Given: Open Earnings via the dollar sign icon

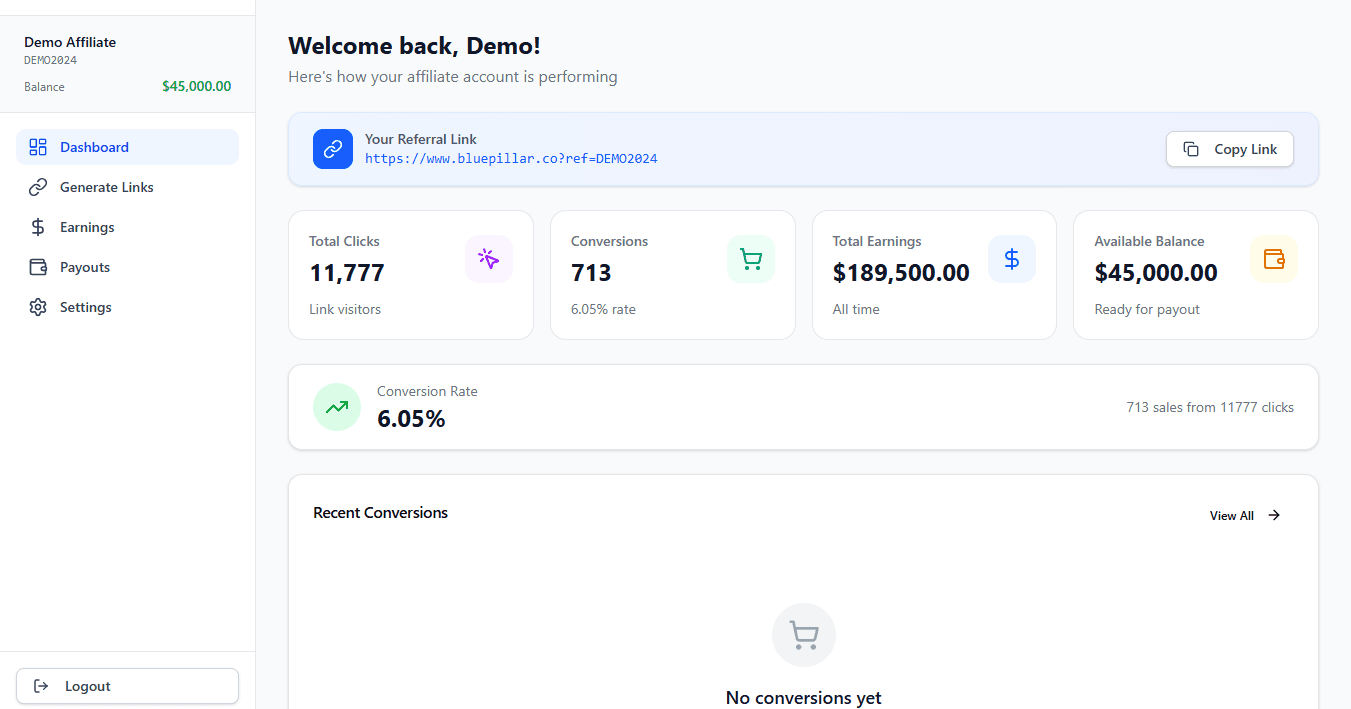Looking at the screenshot, I should [38, 226].
